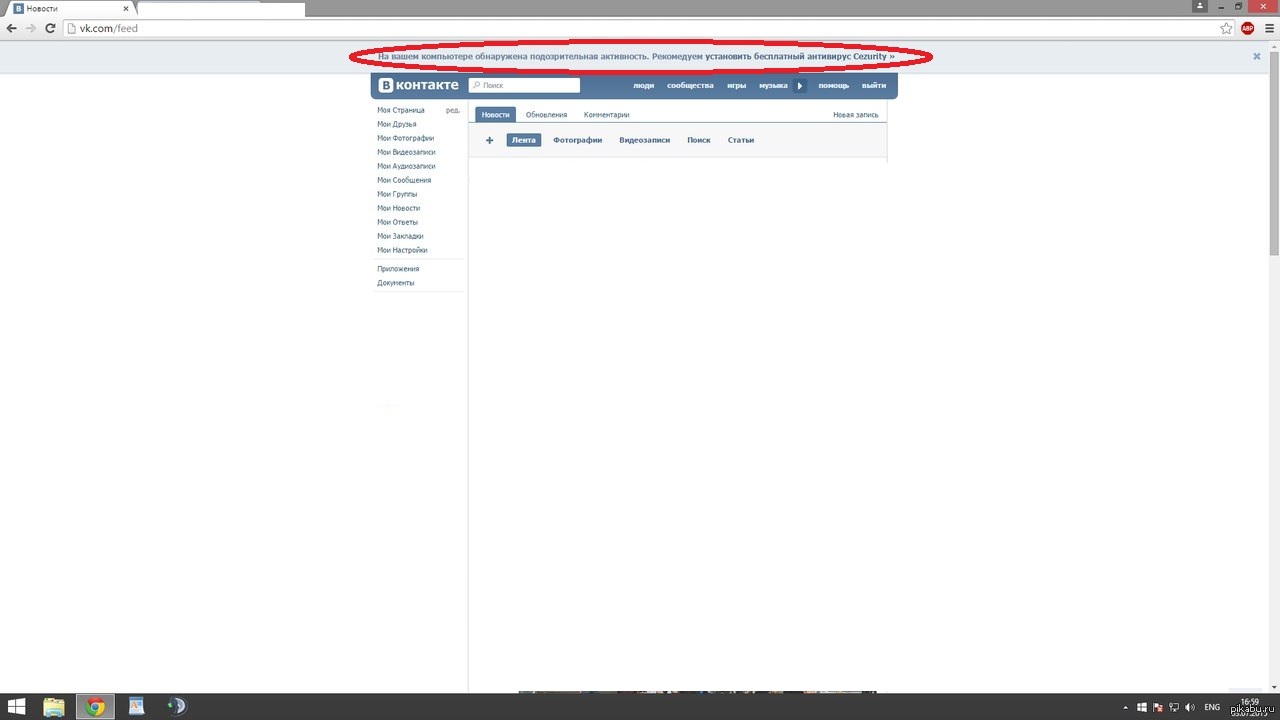Go back with browser back arrow
1280x720 pixels.
tap(12, 28)
